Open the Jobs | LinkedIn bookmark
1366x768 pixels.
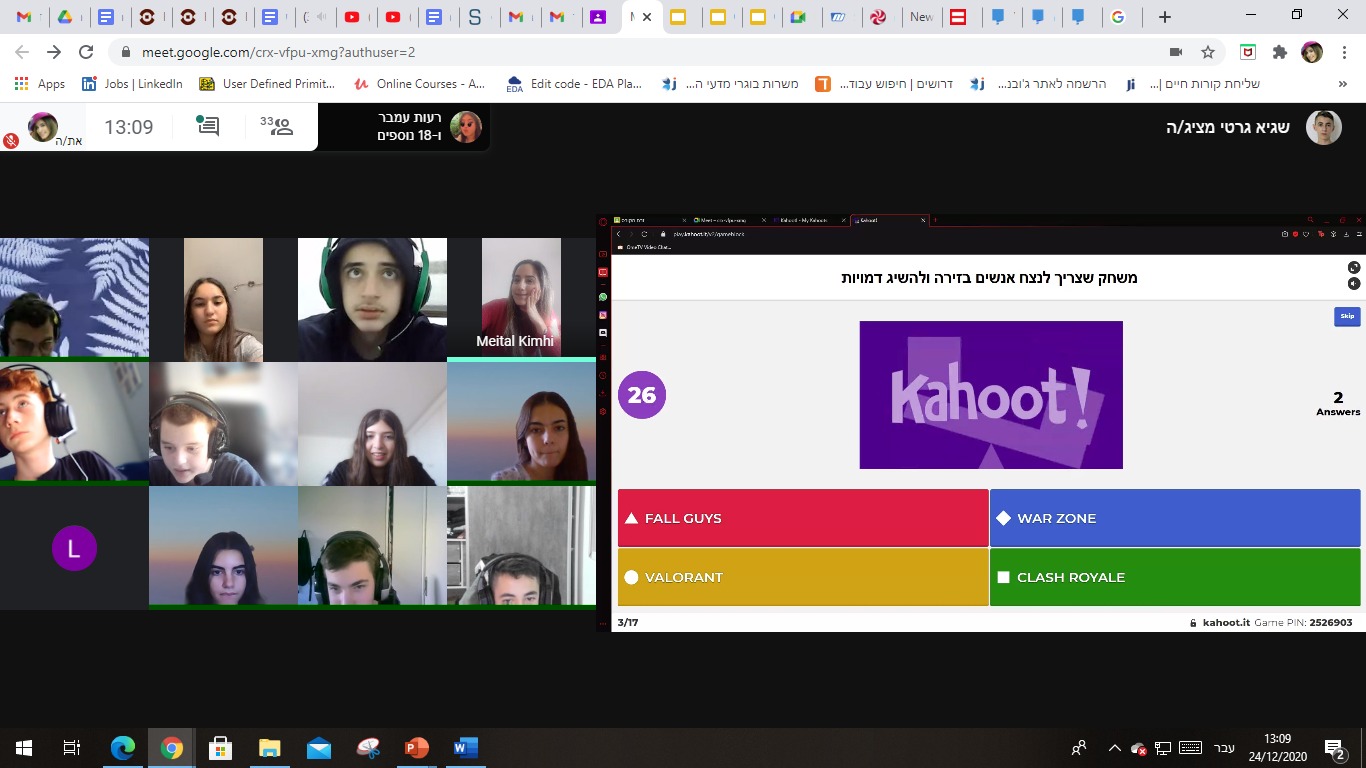[132, 84]
